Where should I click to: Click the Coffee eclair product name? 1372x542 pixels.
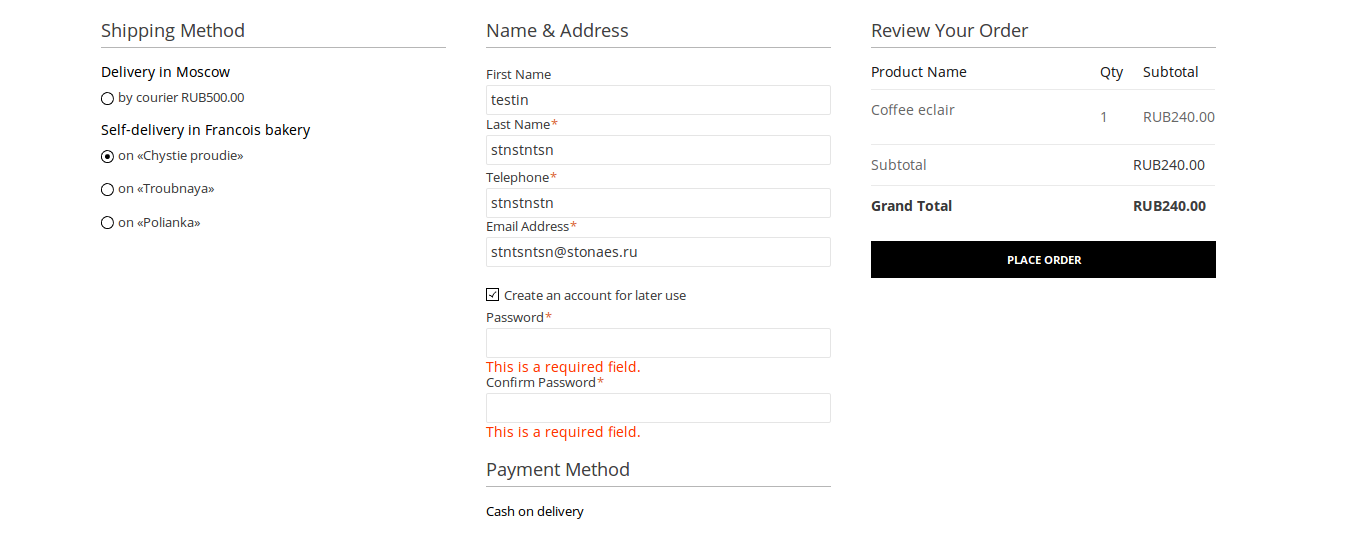pos(913,110)
